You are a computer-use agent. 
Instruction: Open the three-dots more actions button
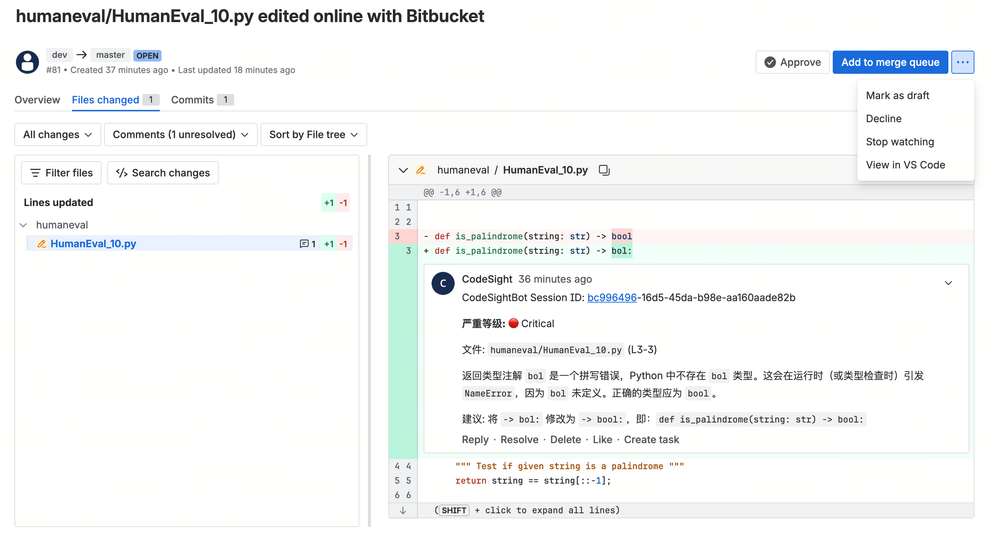962,62
